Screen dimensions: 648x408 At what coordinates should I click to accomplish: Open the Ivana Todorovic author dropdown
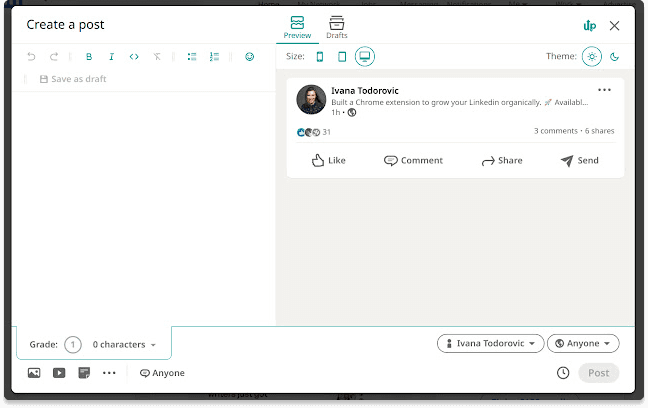point(491,344)
